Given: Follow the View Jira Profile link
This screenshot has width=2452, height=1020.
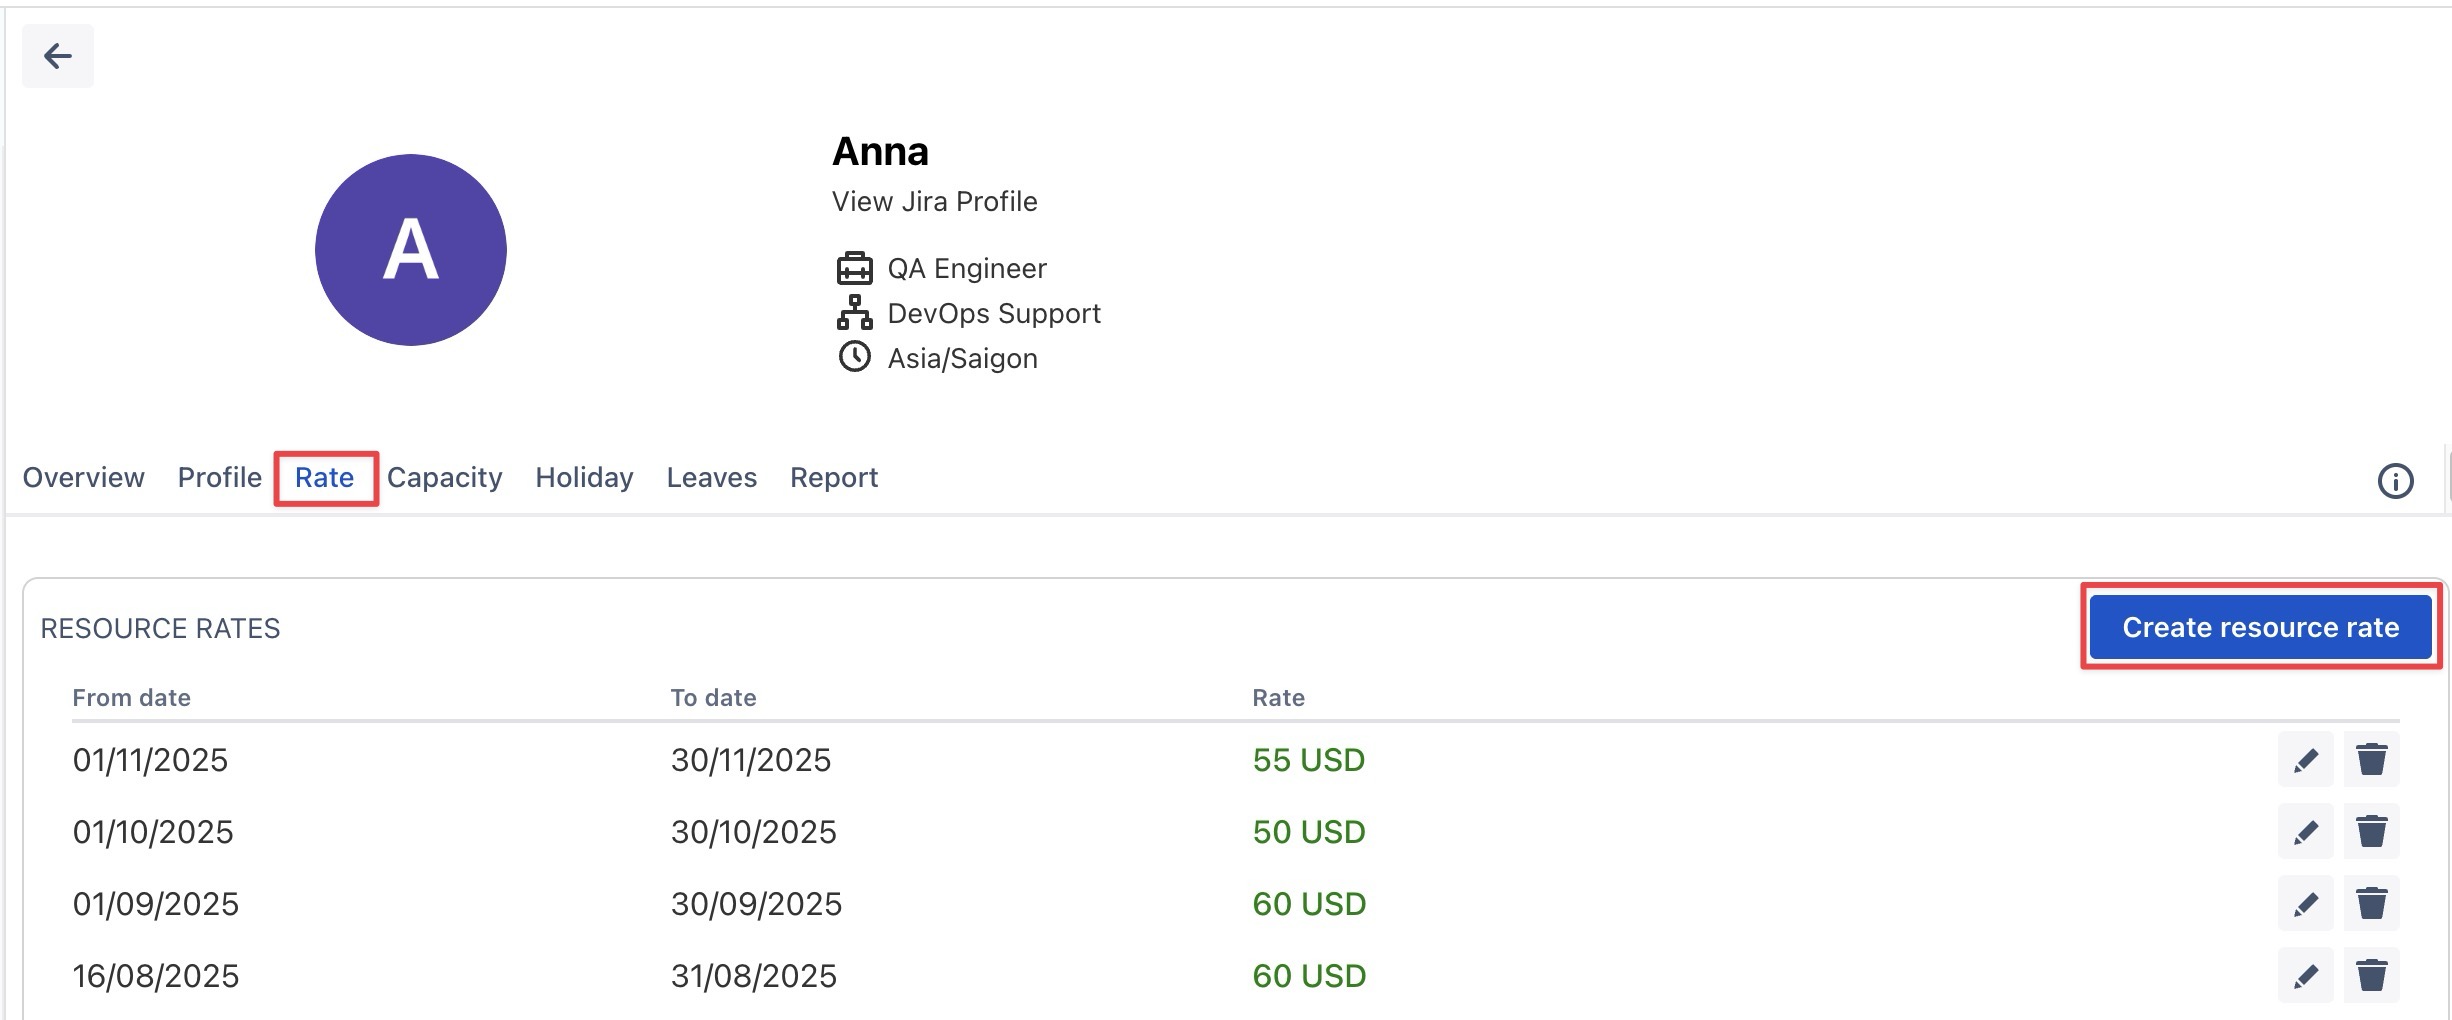Looking at the screenshot, I should 934,202.
